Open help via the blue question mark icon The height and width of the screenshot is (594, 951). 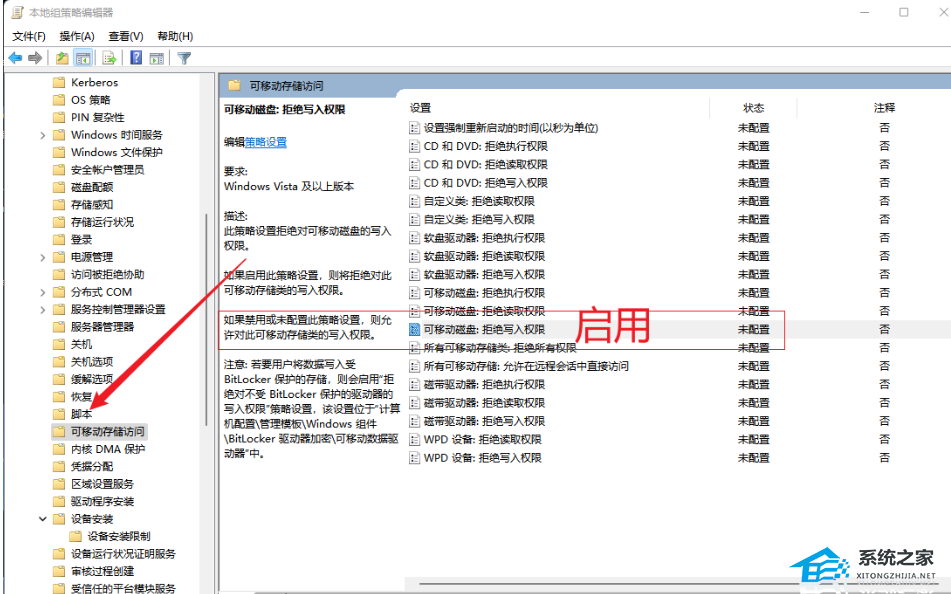[x=135, y=57]
